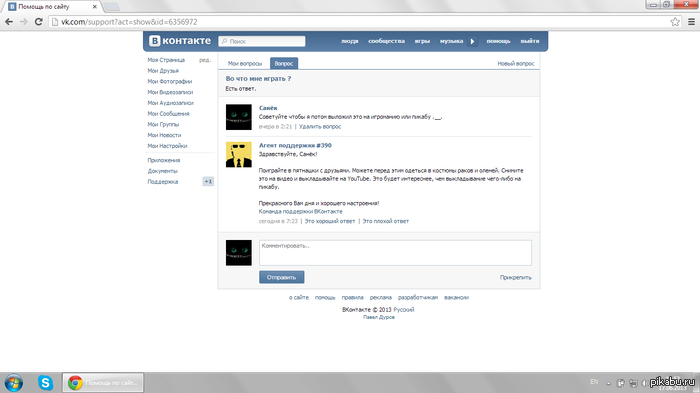Click the Поддержка +1 counter badge

point(208,181)
